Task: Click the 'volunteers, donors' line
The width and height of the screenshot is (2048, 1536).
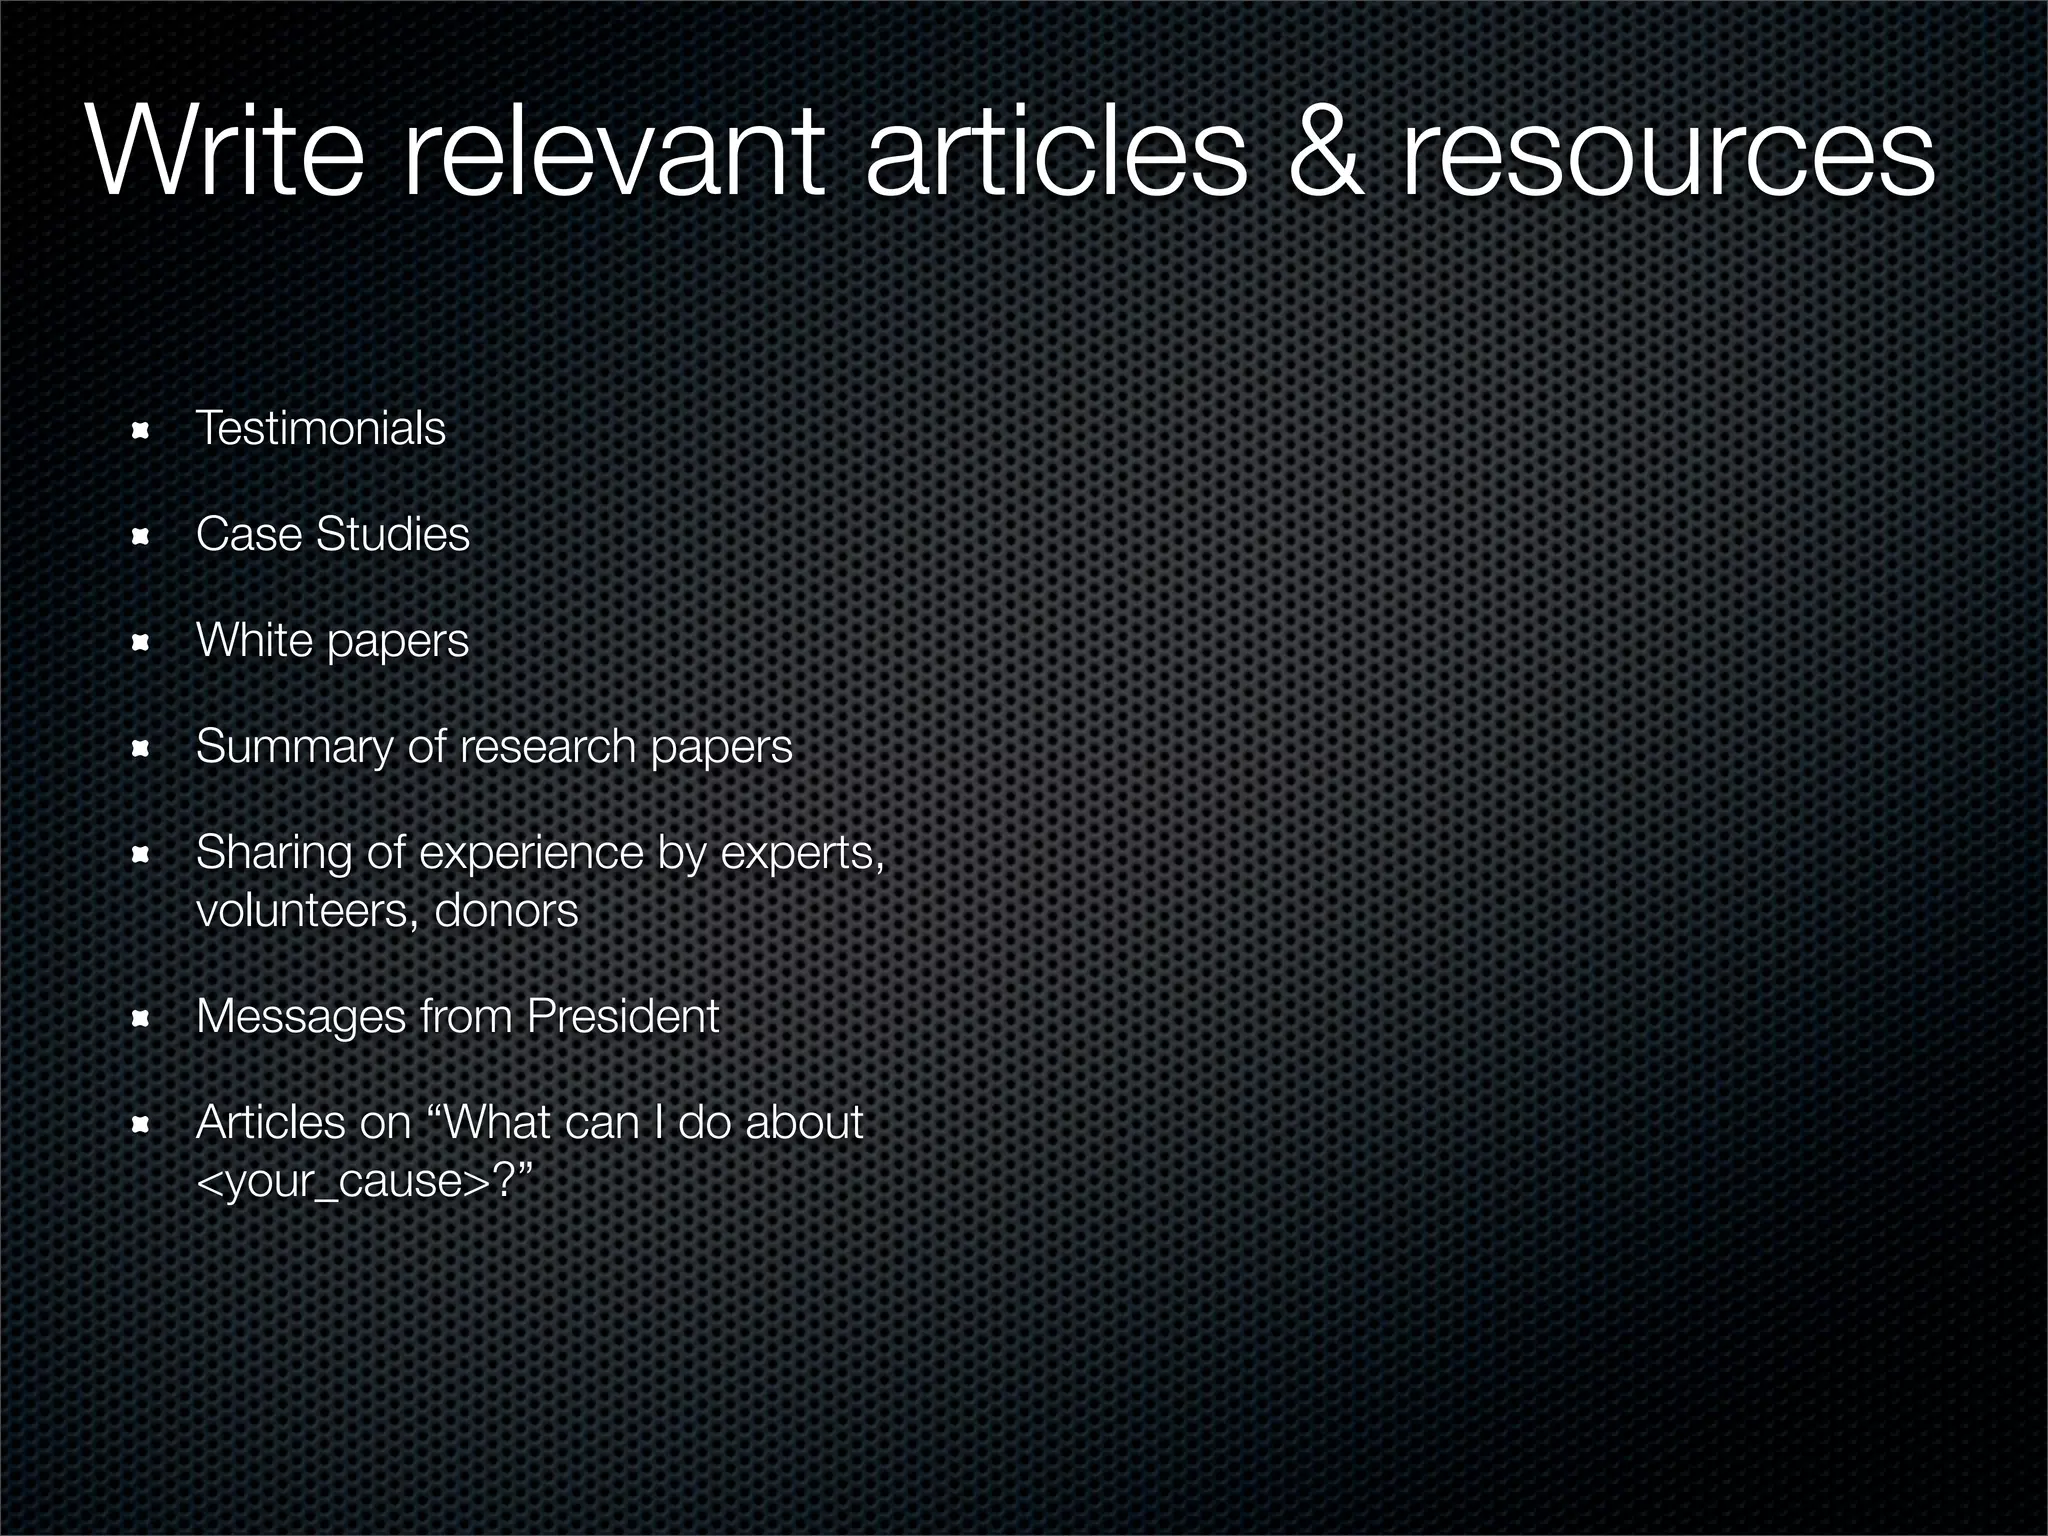Action: click(x=387, y=911)
